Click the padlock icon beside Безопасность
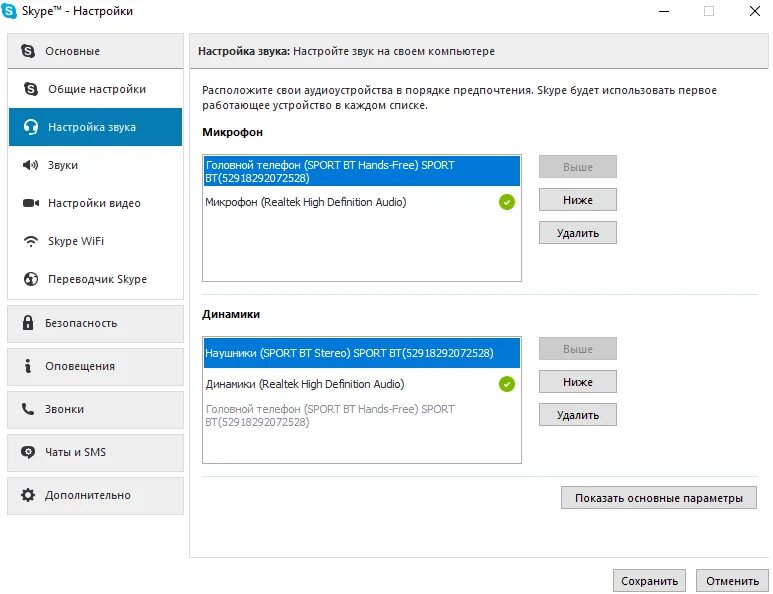 click(x=28, y=323)
